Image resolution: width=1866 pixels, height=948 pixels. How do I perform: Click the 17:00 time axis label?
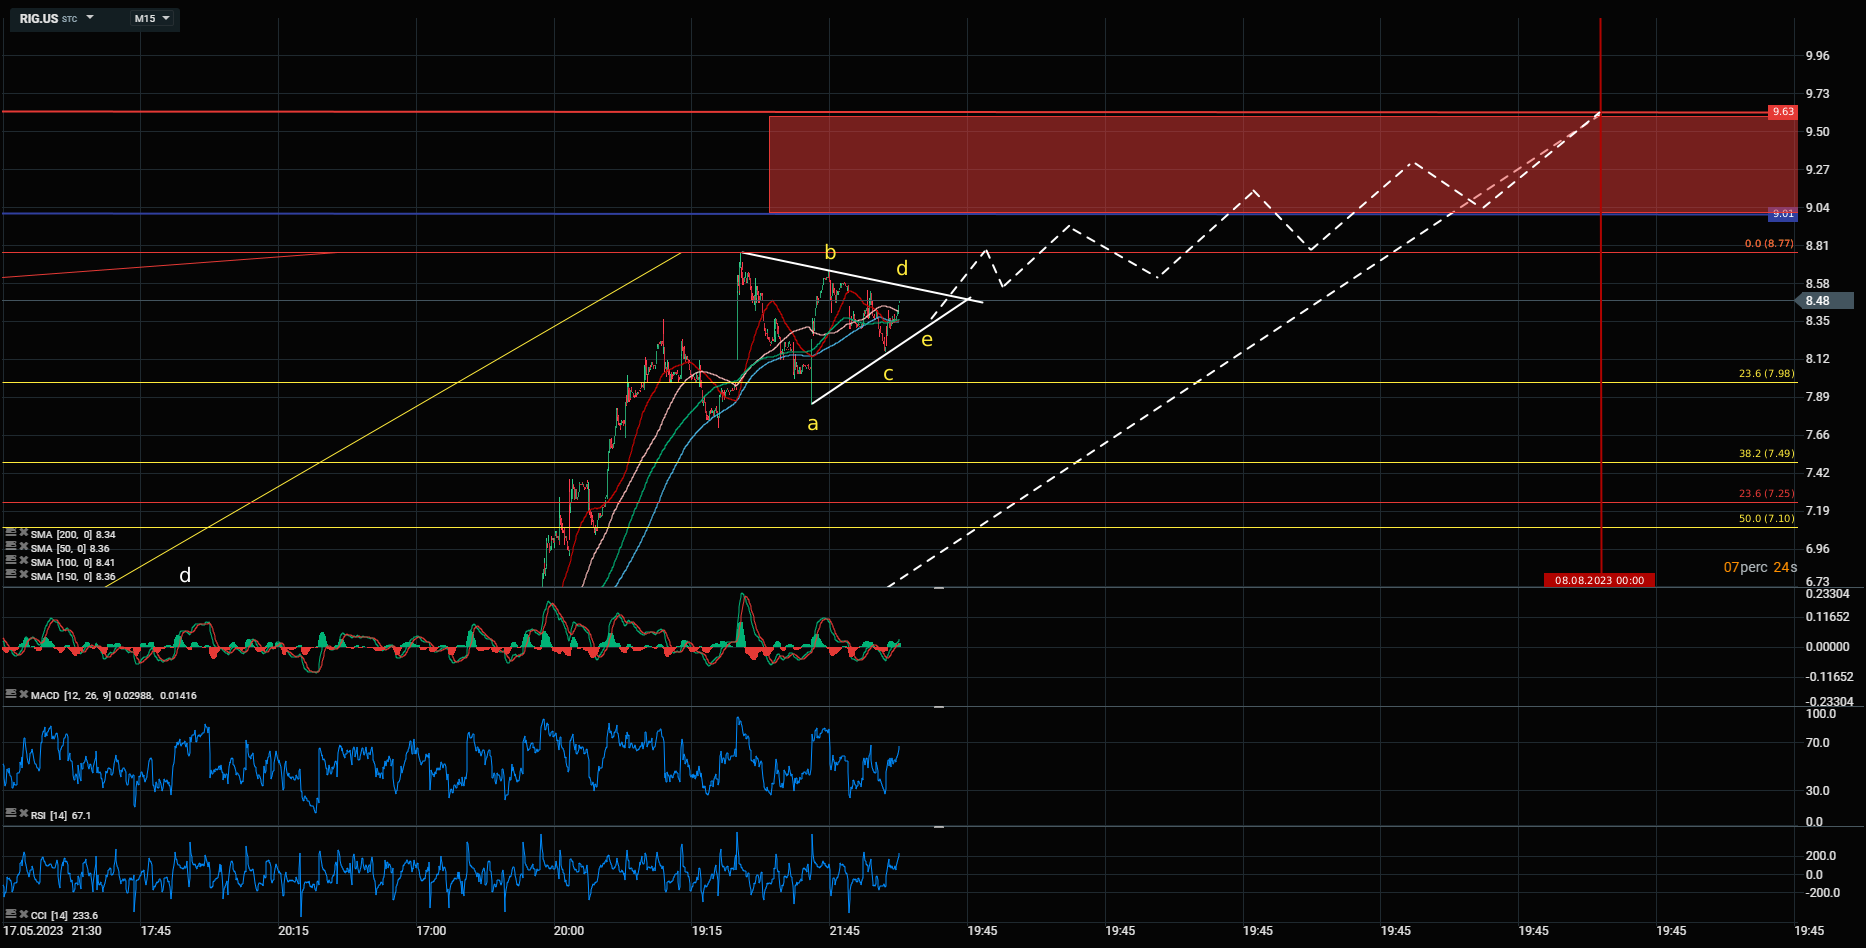point(431,931)
